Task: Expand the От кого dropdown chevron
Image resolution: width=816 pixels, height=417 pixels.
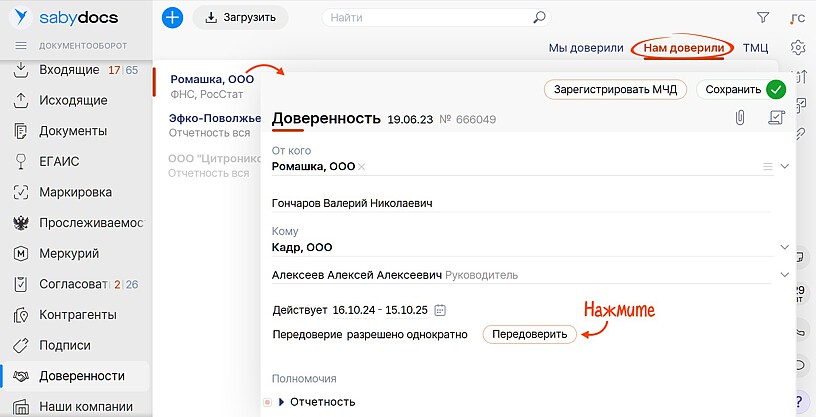Action: coord(785,166)
